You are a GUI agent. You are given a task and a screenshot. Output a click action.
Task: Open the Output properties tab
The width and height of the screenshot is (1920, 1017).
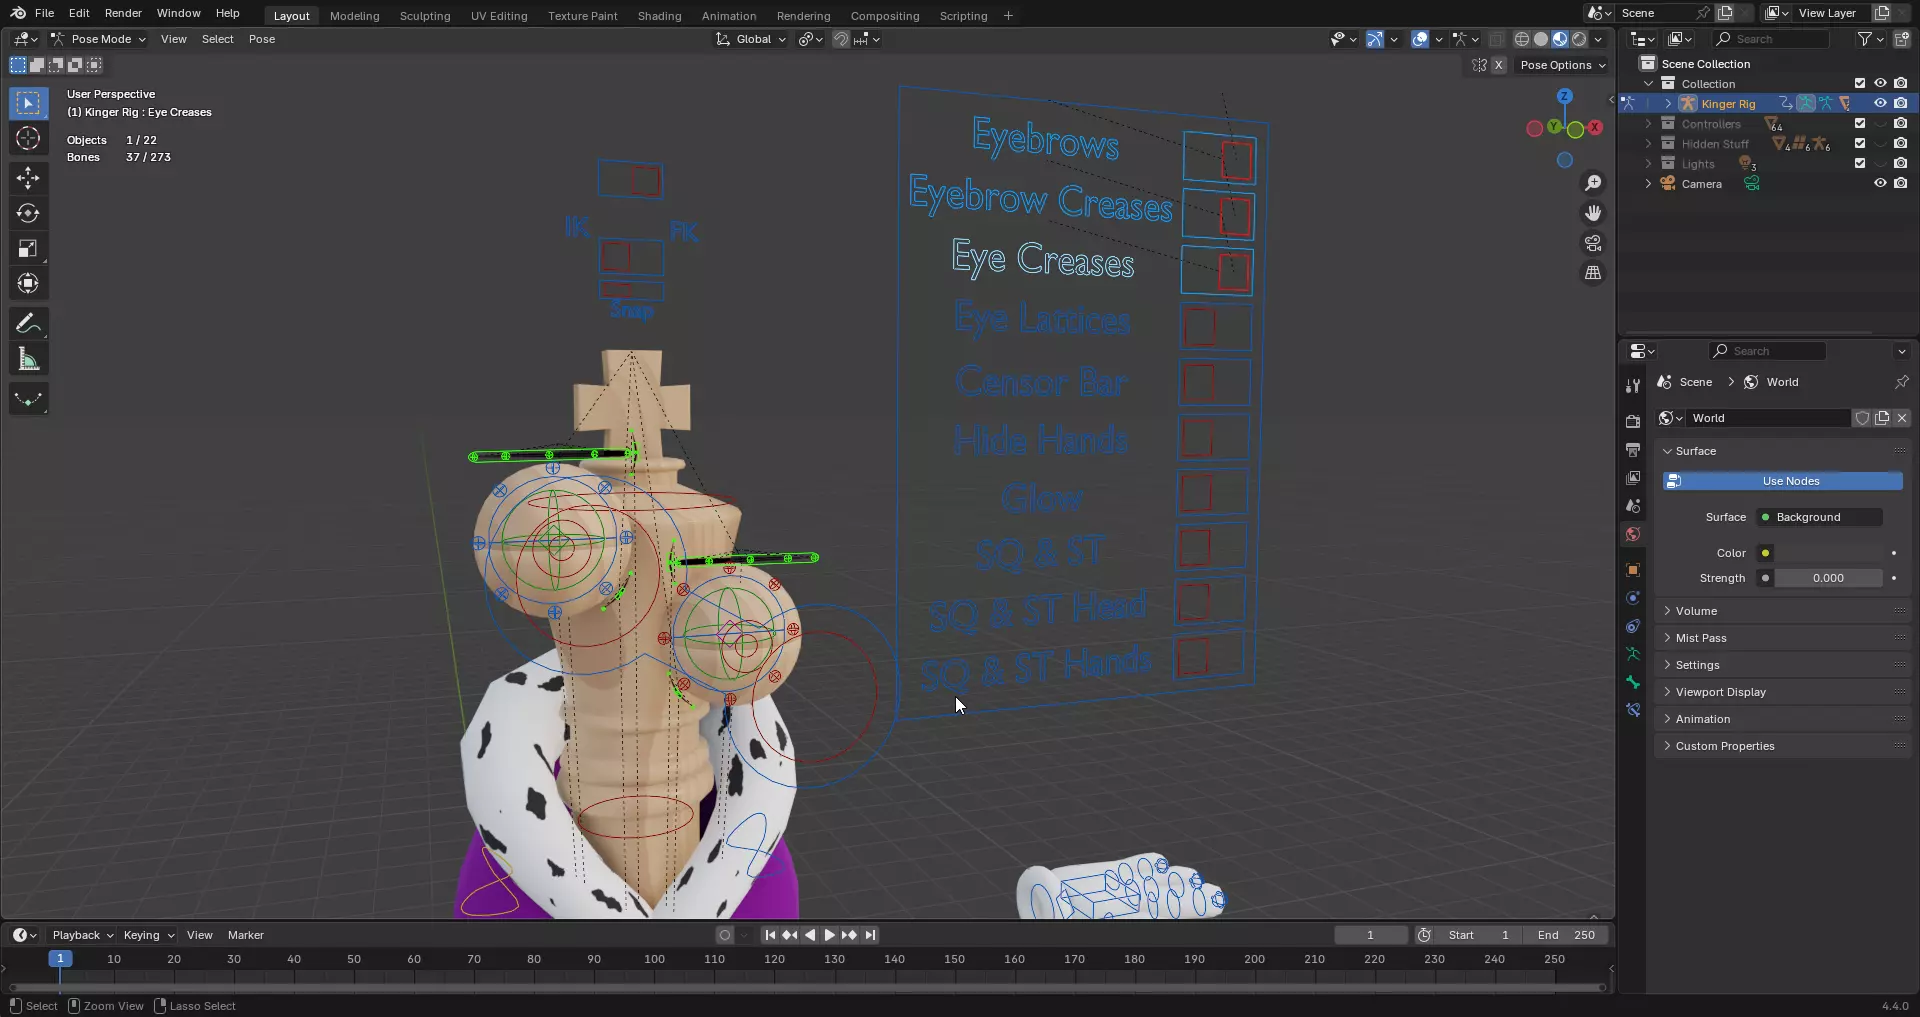point(1633,450)
